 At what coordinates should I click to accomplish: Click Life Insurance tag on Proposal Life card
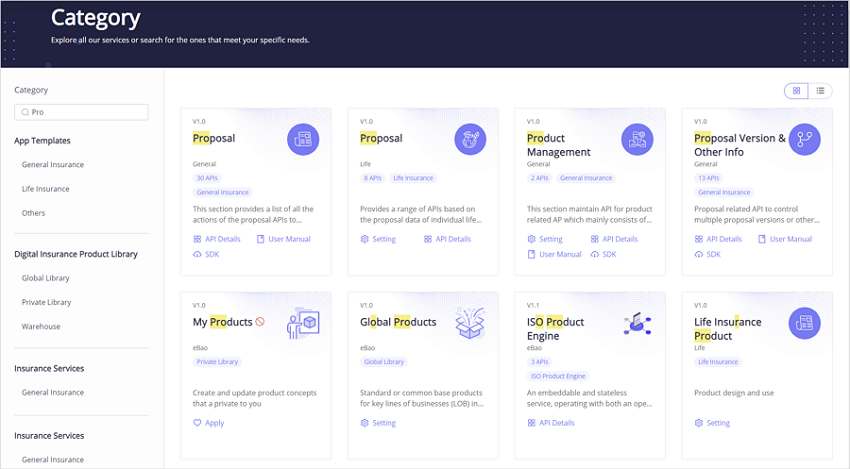tap(413, 178)
